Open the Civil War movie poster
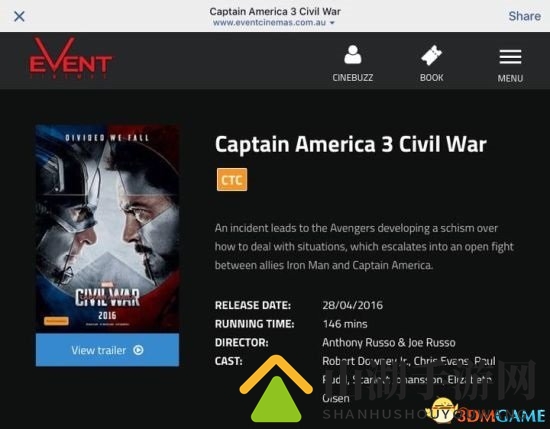 (107, 228)
